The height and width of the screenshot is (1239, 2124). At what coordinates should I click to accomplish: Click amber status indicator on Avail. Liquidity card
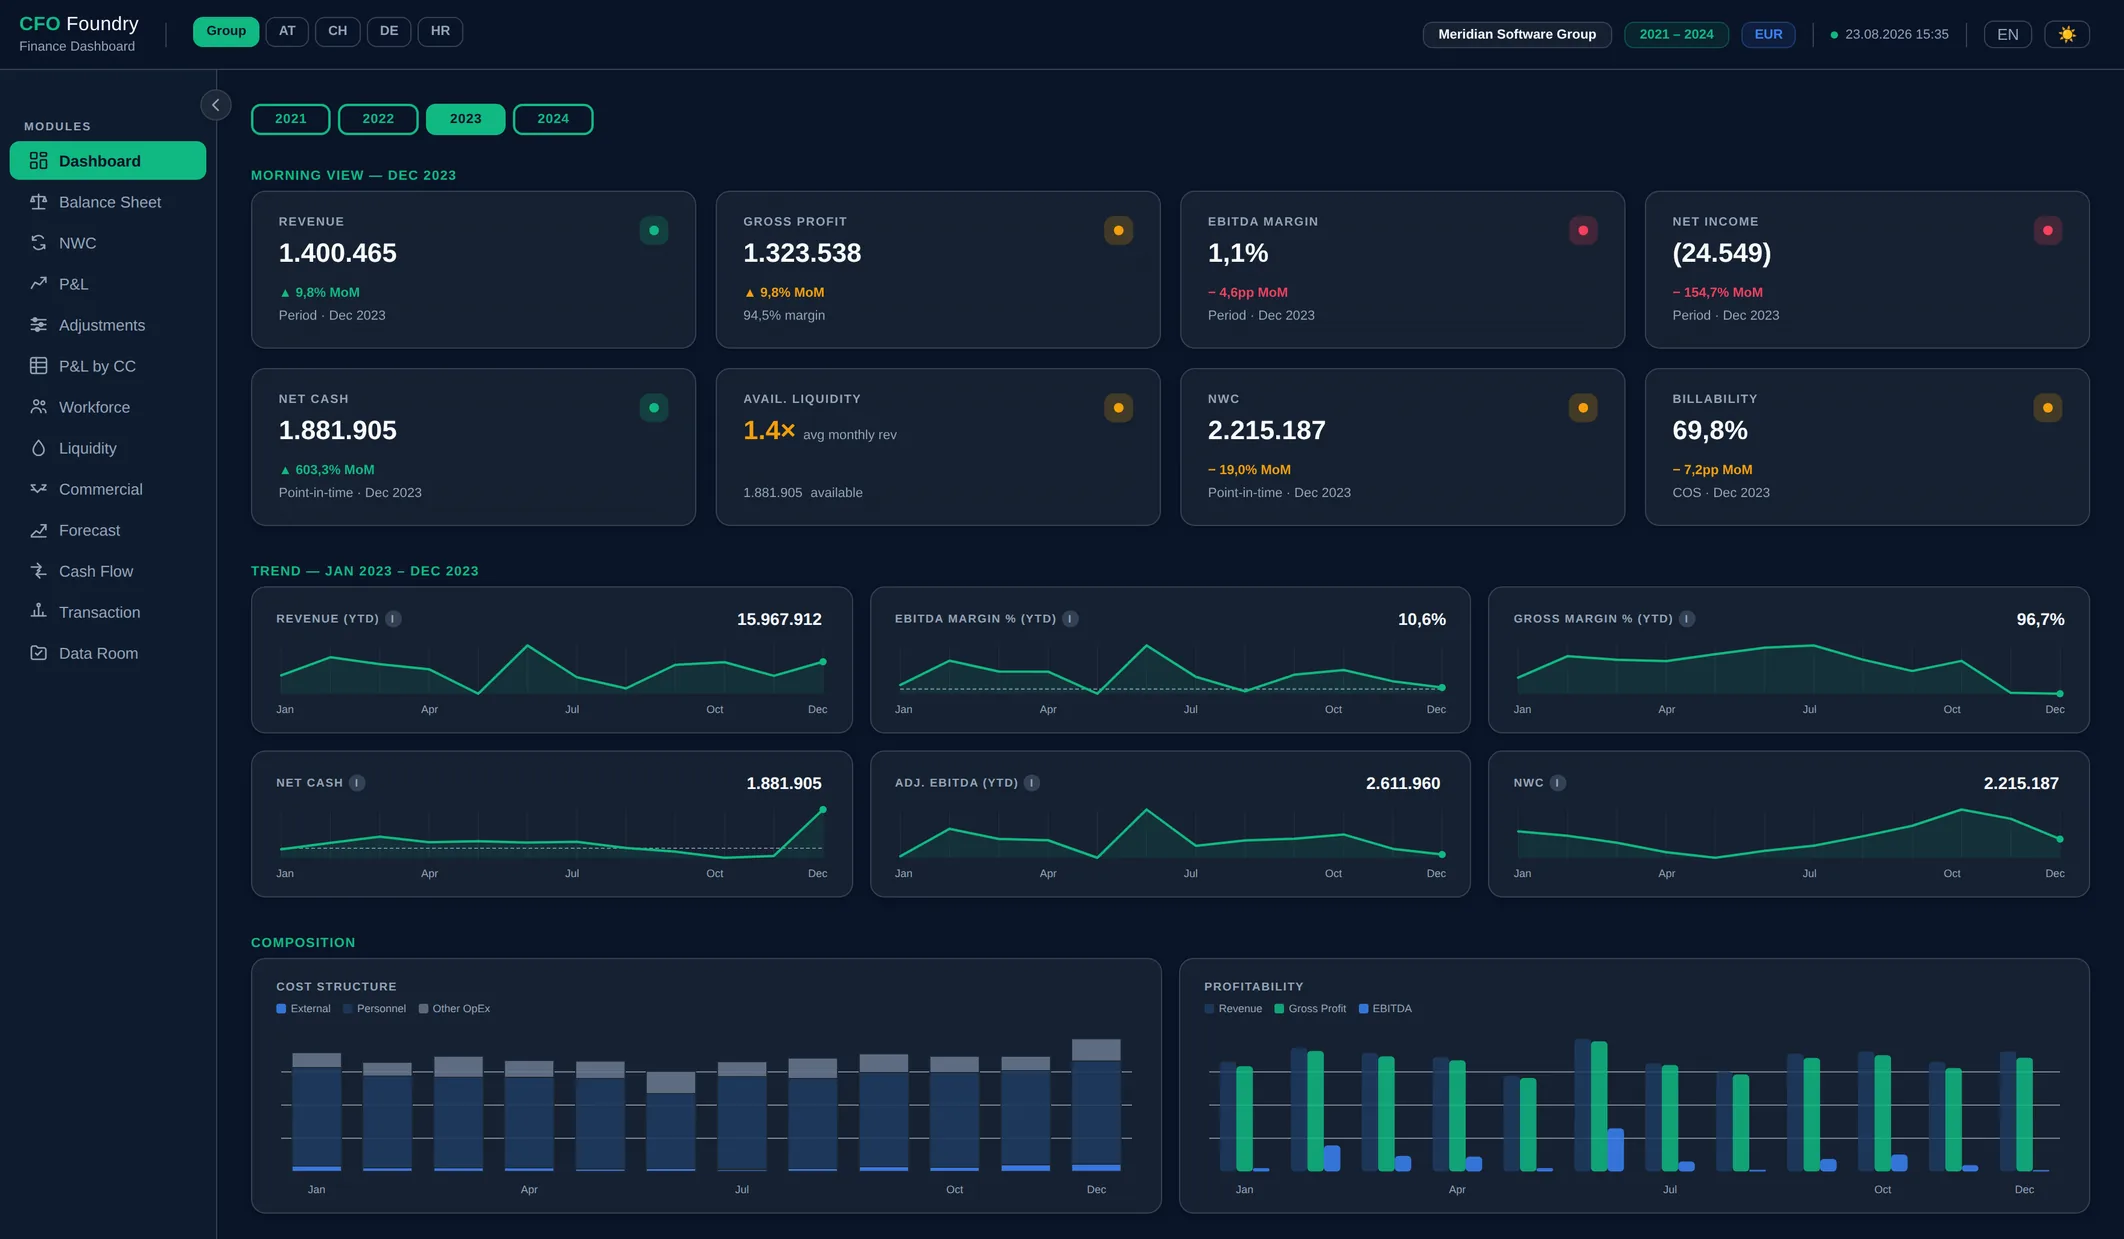[x=1118, y=408]
